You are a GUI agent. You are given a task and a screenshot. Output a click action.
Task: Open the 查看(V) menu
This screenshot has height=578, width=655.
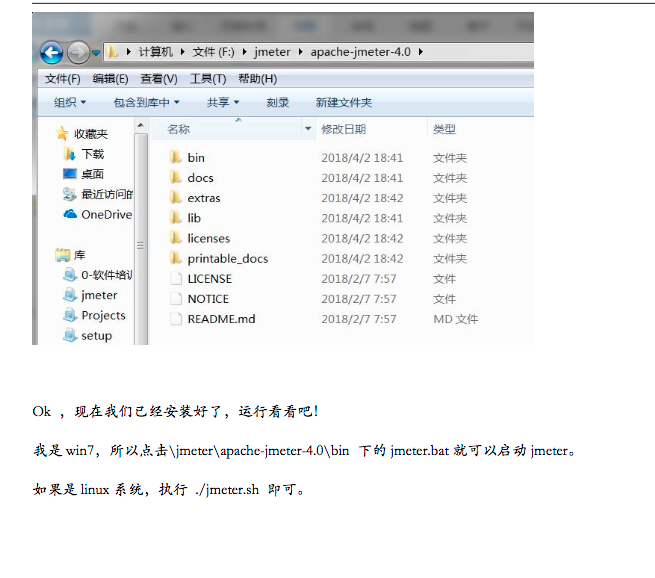click(x=159, y=79)
